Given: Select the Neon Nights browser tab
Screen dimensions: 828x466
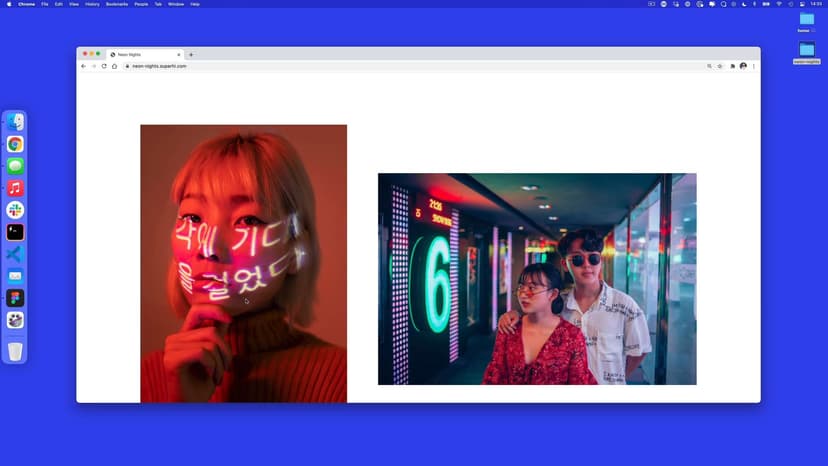Looking at the screenshot, I should coord(140,54).
